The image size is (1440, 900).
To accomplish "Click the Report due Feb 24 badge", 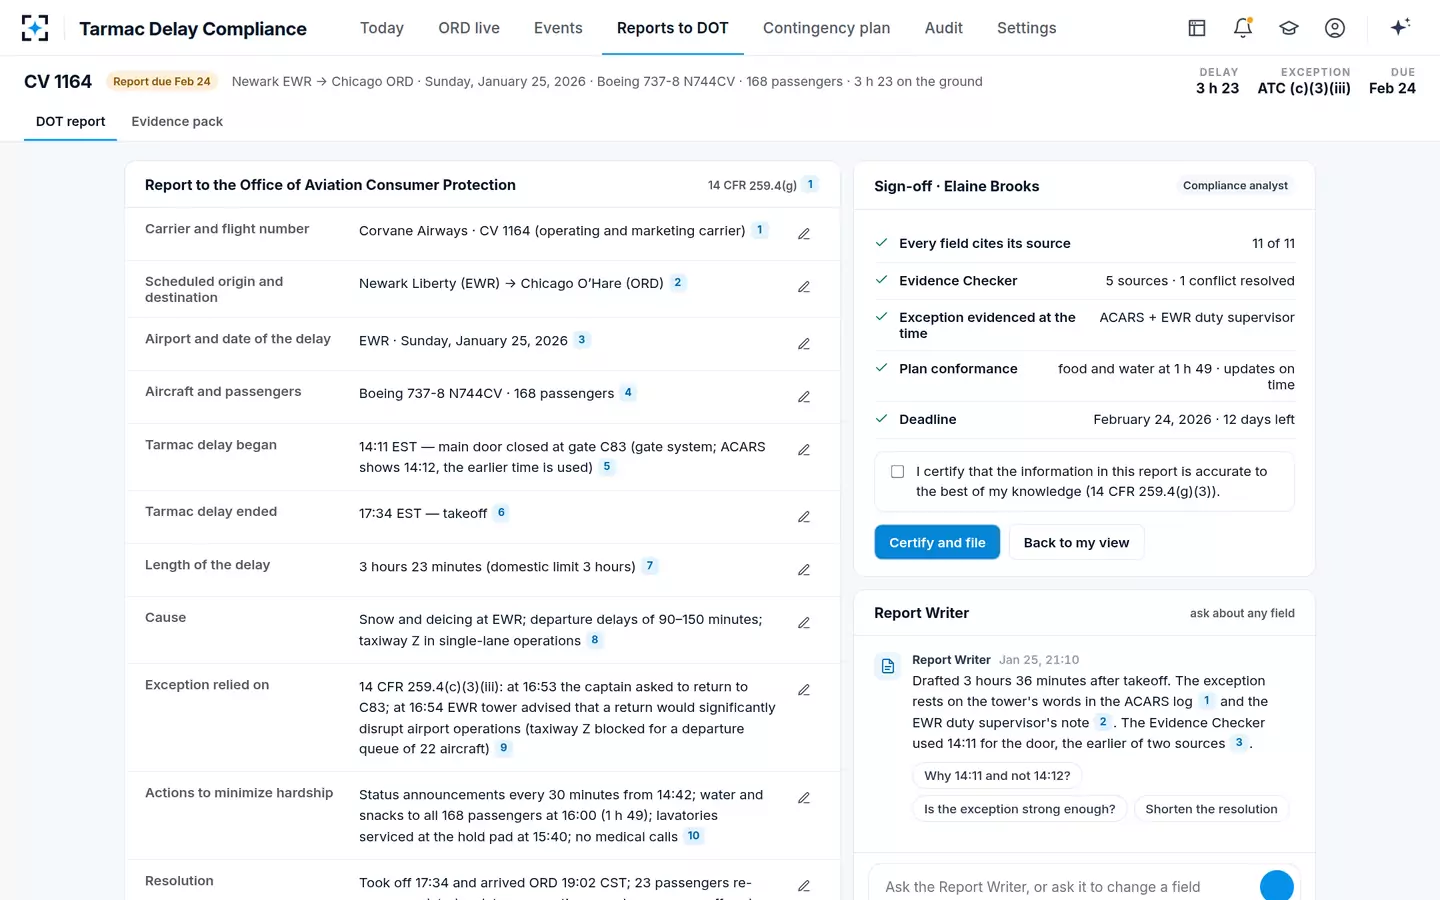I will coord(162,82).
